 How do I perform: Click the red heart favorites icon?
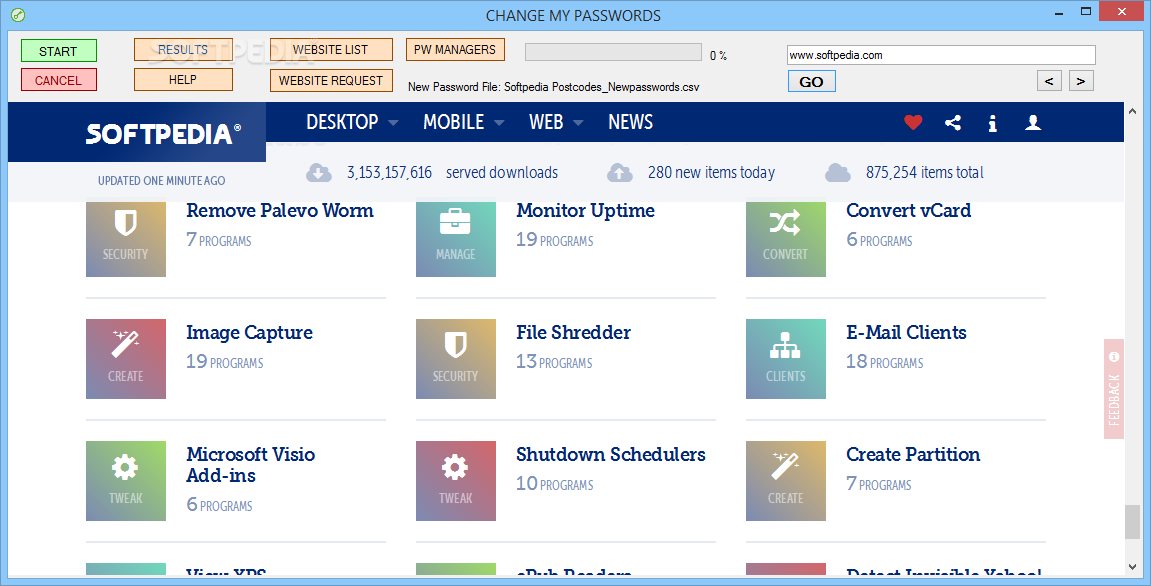pyautogui.click(x=912, y=123)
